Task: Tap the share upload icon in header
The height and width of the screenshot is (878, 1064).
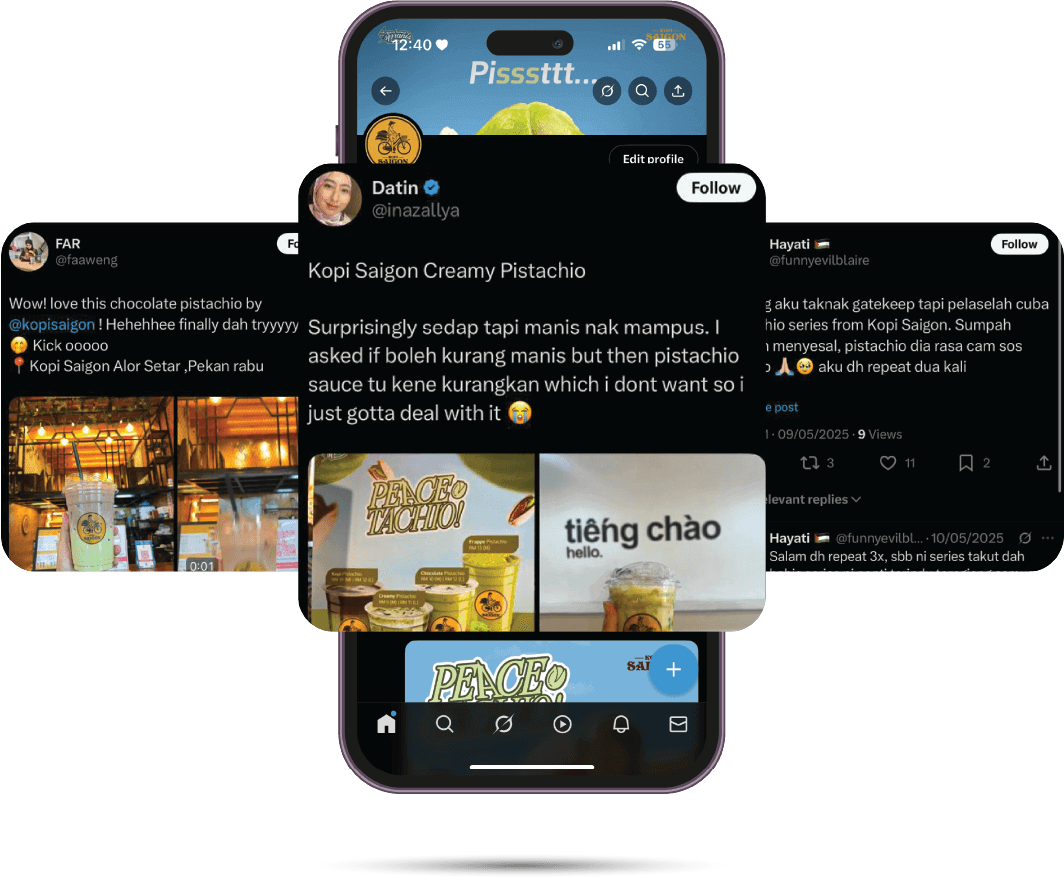Action: tap(678, 91)
